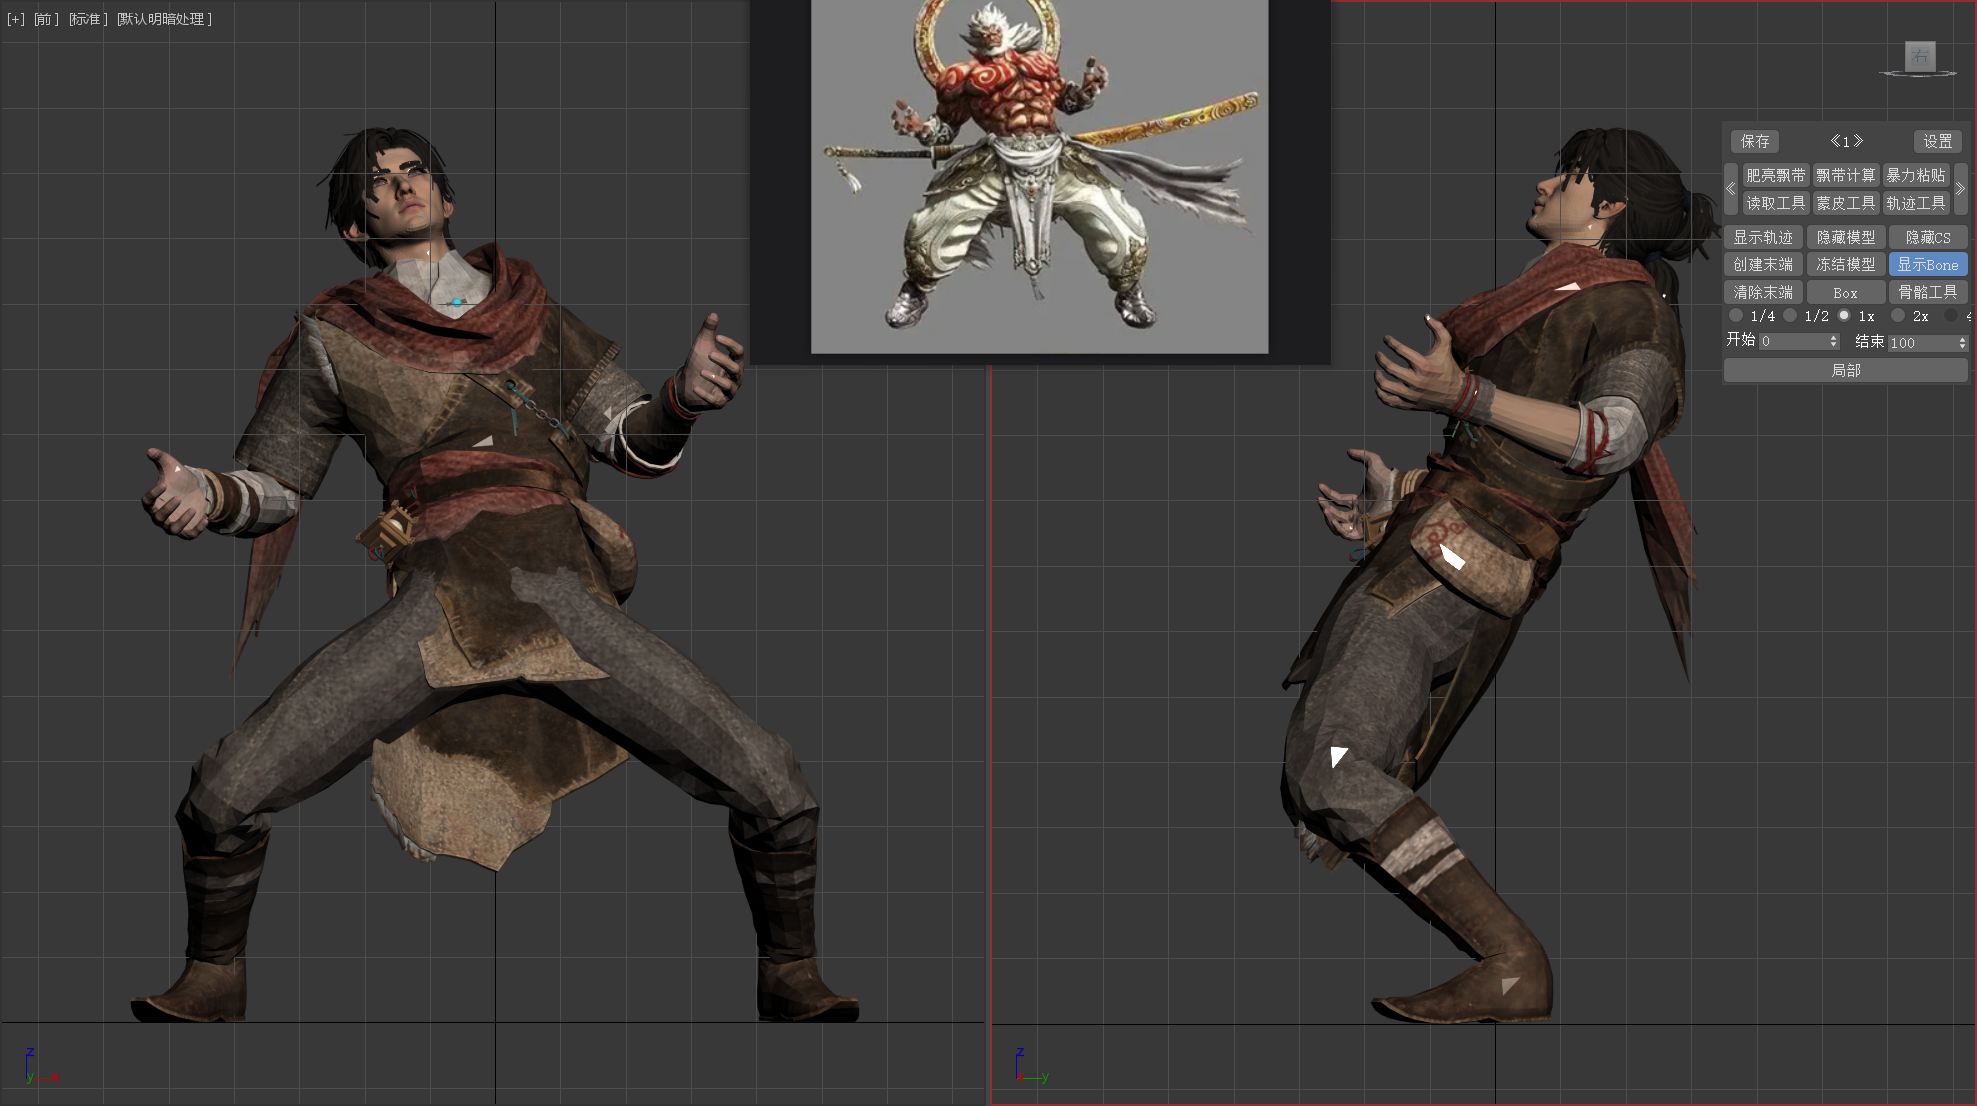Select the 1/4 speed radio button
This screenshot has width=1977, height=1106.
click(1736, 315)
